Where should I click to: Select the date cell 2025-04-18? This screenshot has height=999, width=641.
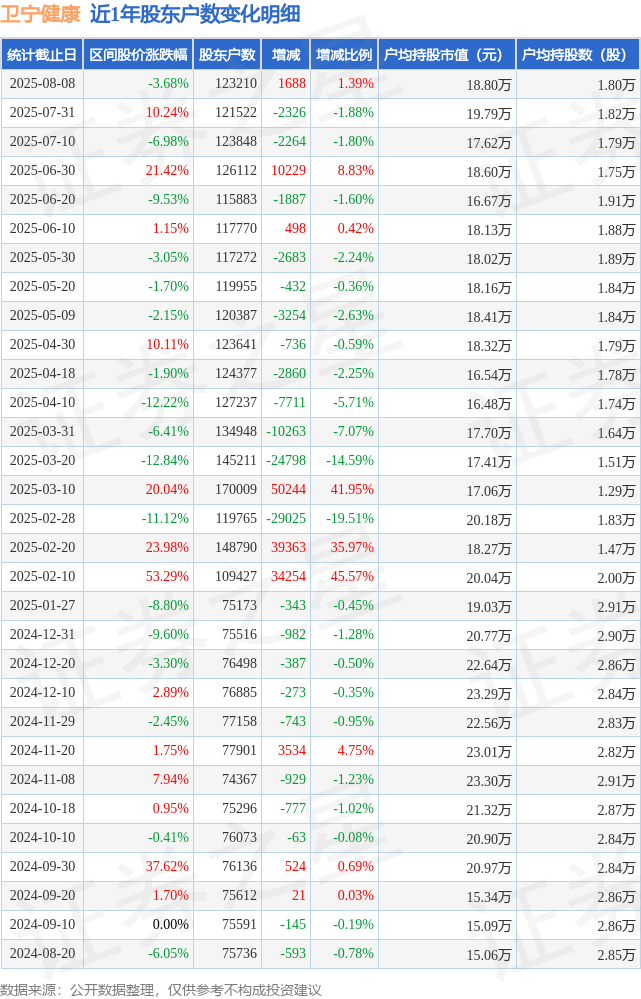(42, 373)
